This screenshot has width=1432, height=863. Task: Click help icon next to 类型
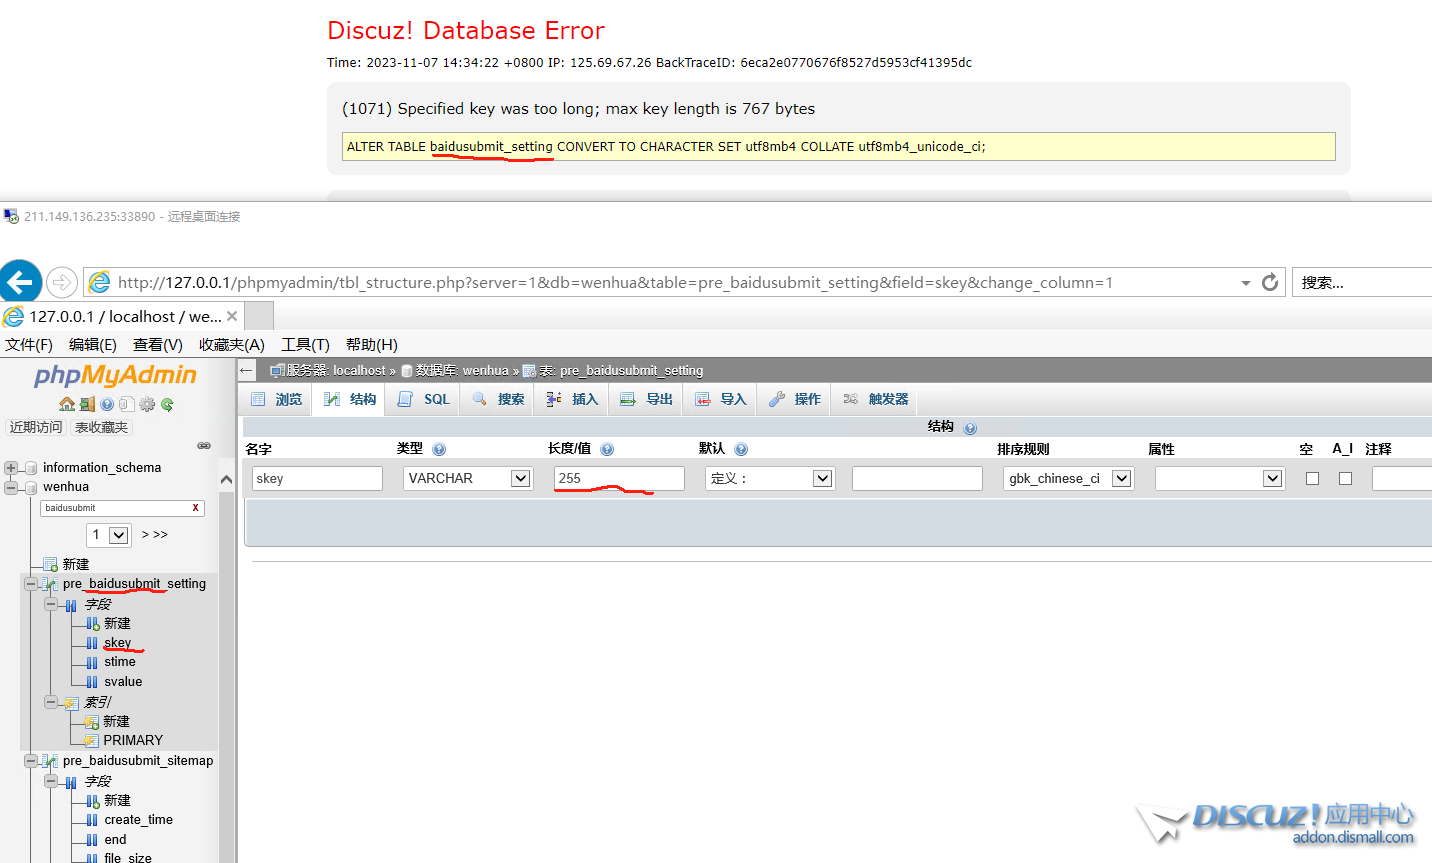click(439, 449)
